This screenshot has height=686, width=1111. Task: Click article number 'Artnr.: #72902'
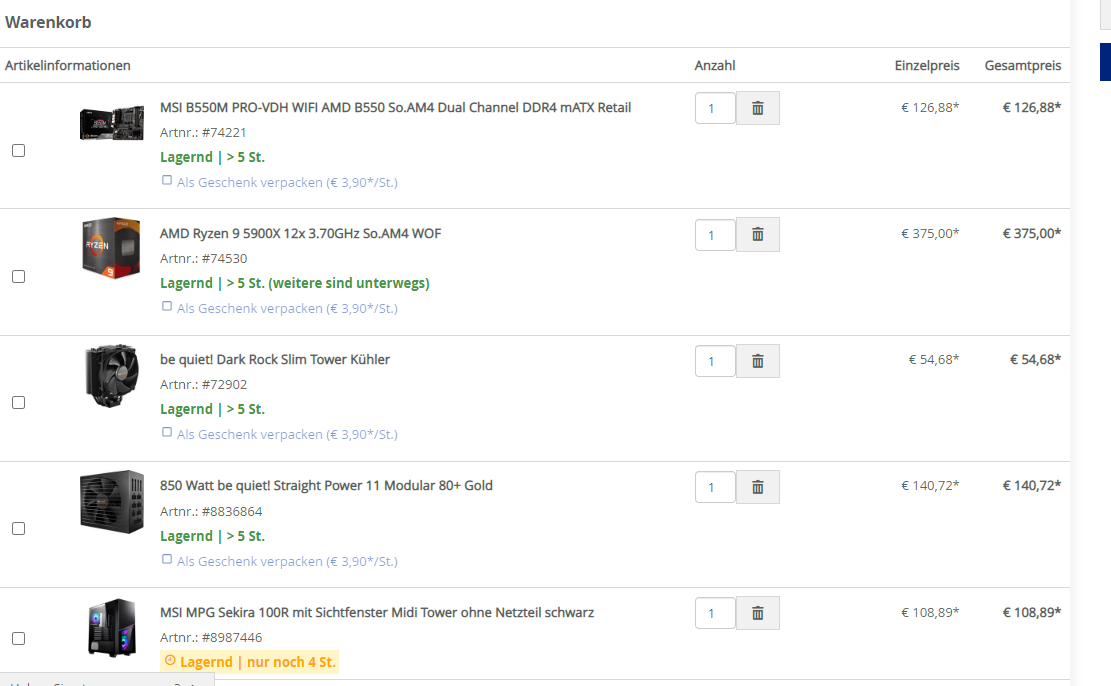203,385
